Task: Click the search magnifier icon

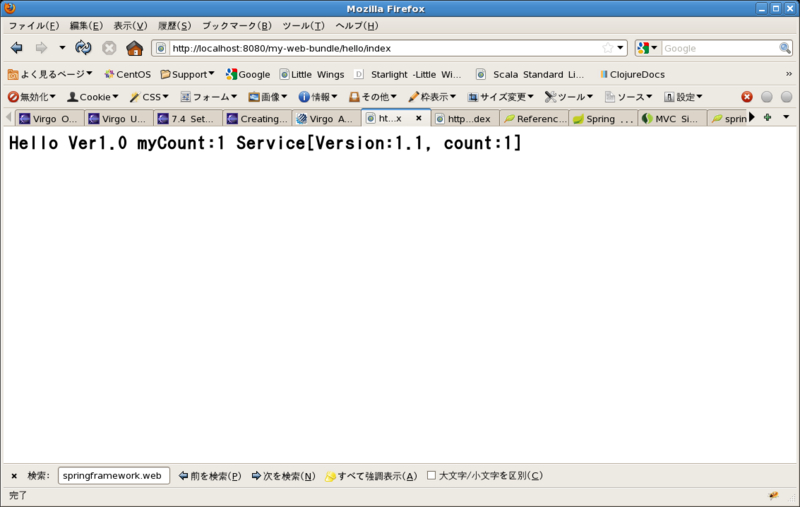Action: click(785, 48)
